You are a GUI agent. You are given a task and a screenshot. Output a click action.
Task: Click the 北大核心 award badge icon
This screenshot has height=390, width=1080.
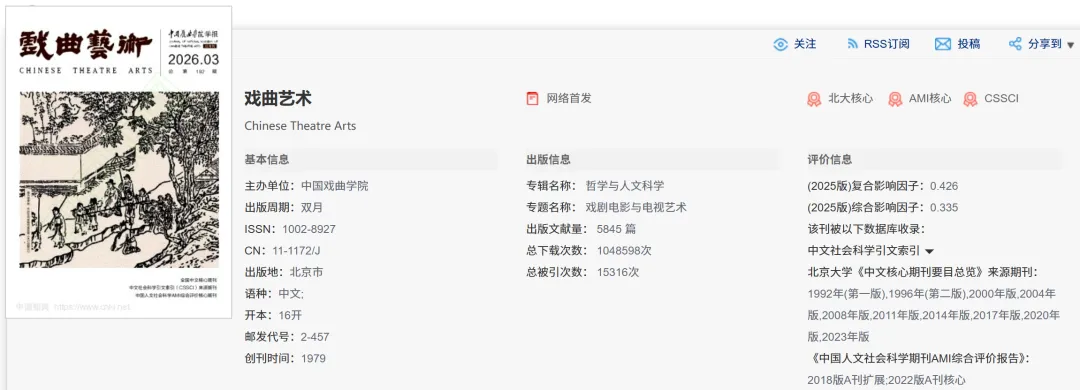coord(814,99)
